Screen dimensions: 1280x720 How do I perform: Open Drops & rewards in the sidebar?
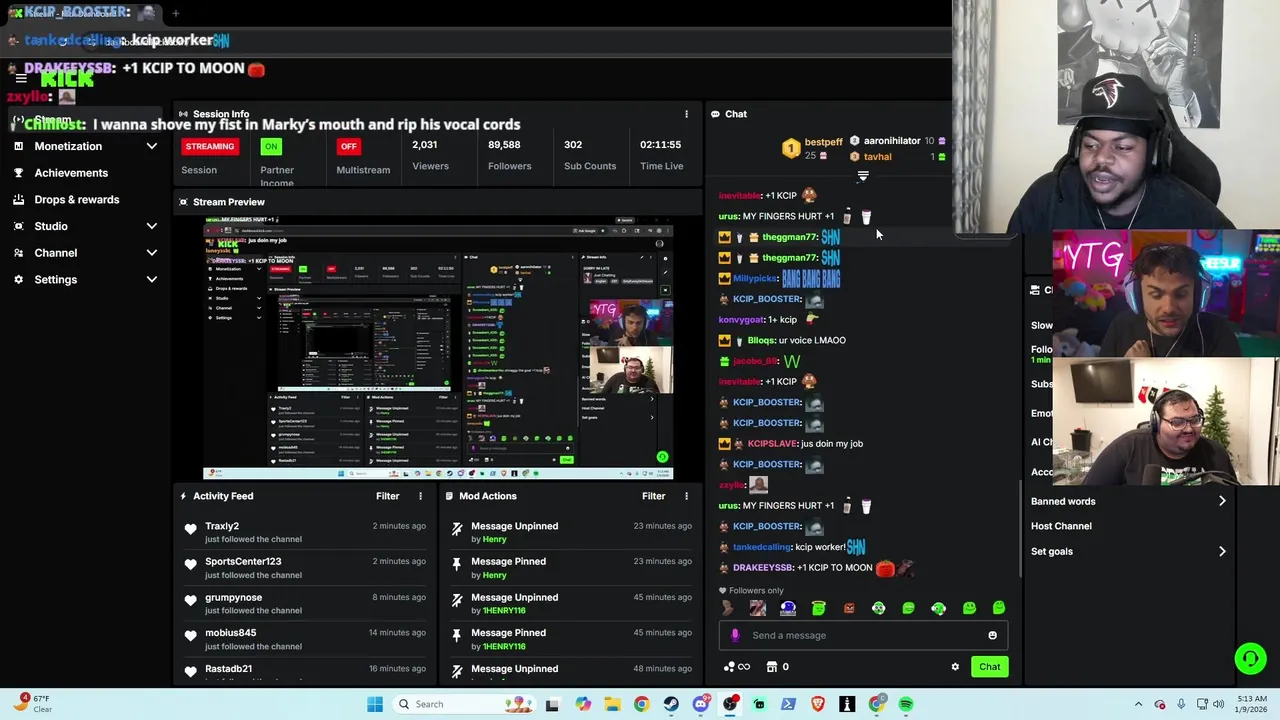coord(77,200)
